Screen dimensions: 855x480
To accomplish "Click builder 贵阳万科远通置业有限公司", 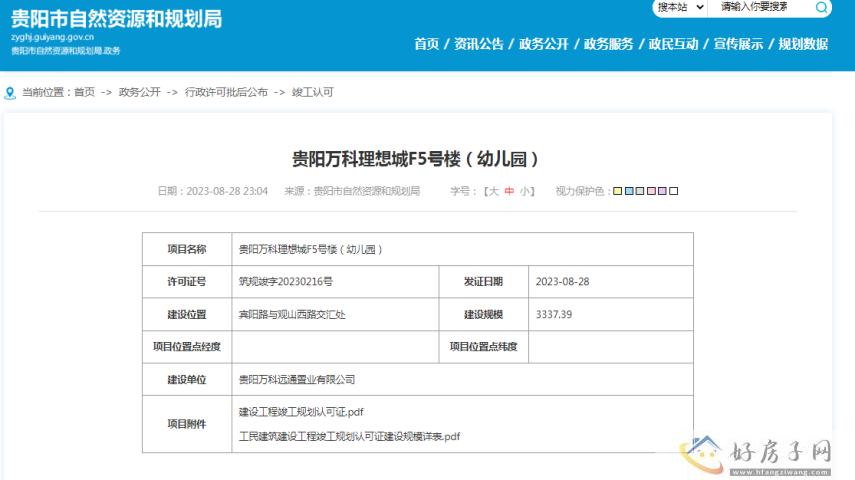I will click(x=297, y=379).
